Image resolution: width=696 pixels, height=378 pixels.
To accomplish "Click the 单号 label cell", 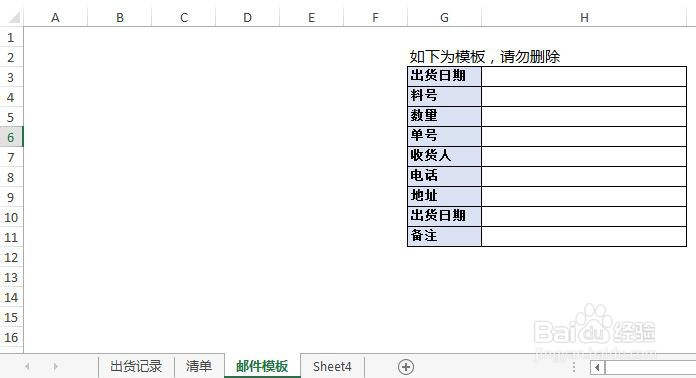I will [444, 136].
